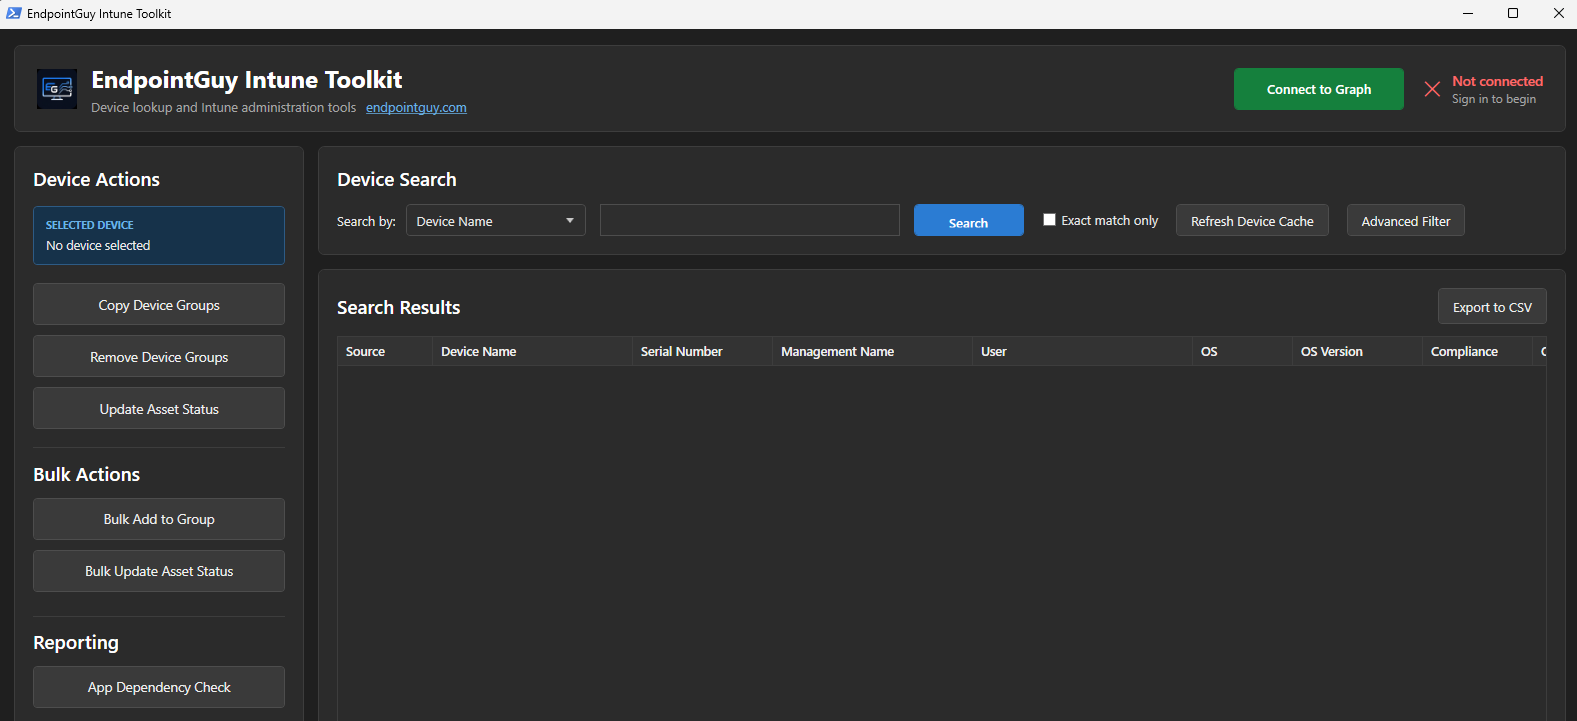This screenshot has width=1577, height=721.
Task: Open the Search by Device Name dropdown
Action: point(496,220)
